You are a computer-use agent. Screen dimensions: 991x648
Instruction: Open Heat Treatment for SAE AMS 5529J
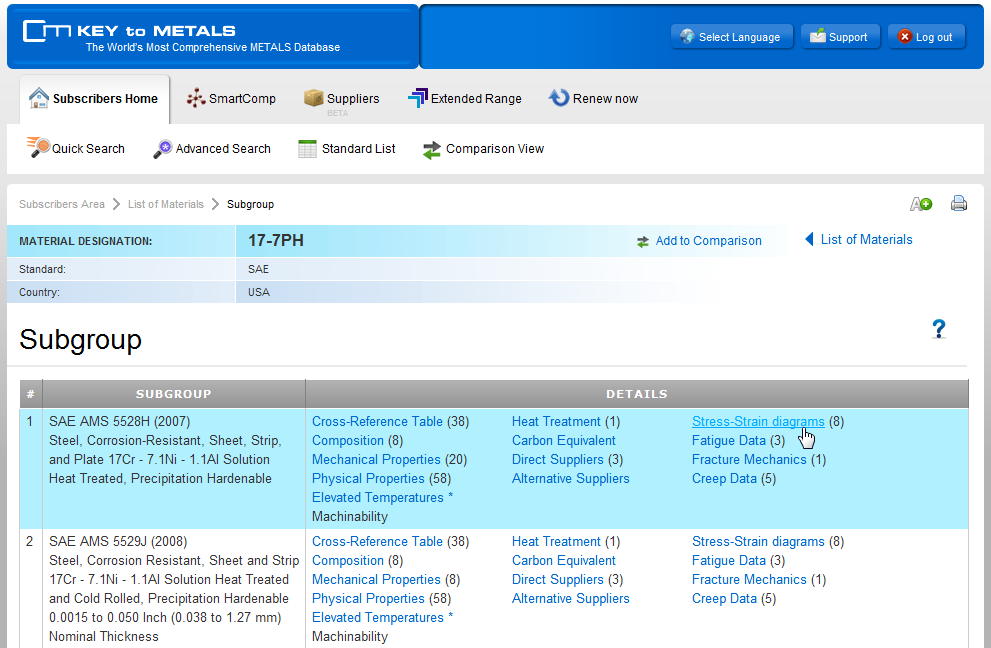(x=556, y=542)
